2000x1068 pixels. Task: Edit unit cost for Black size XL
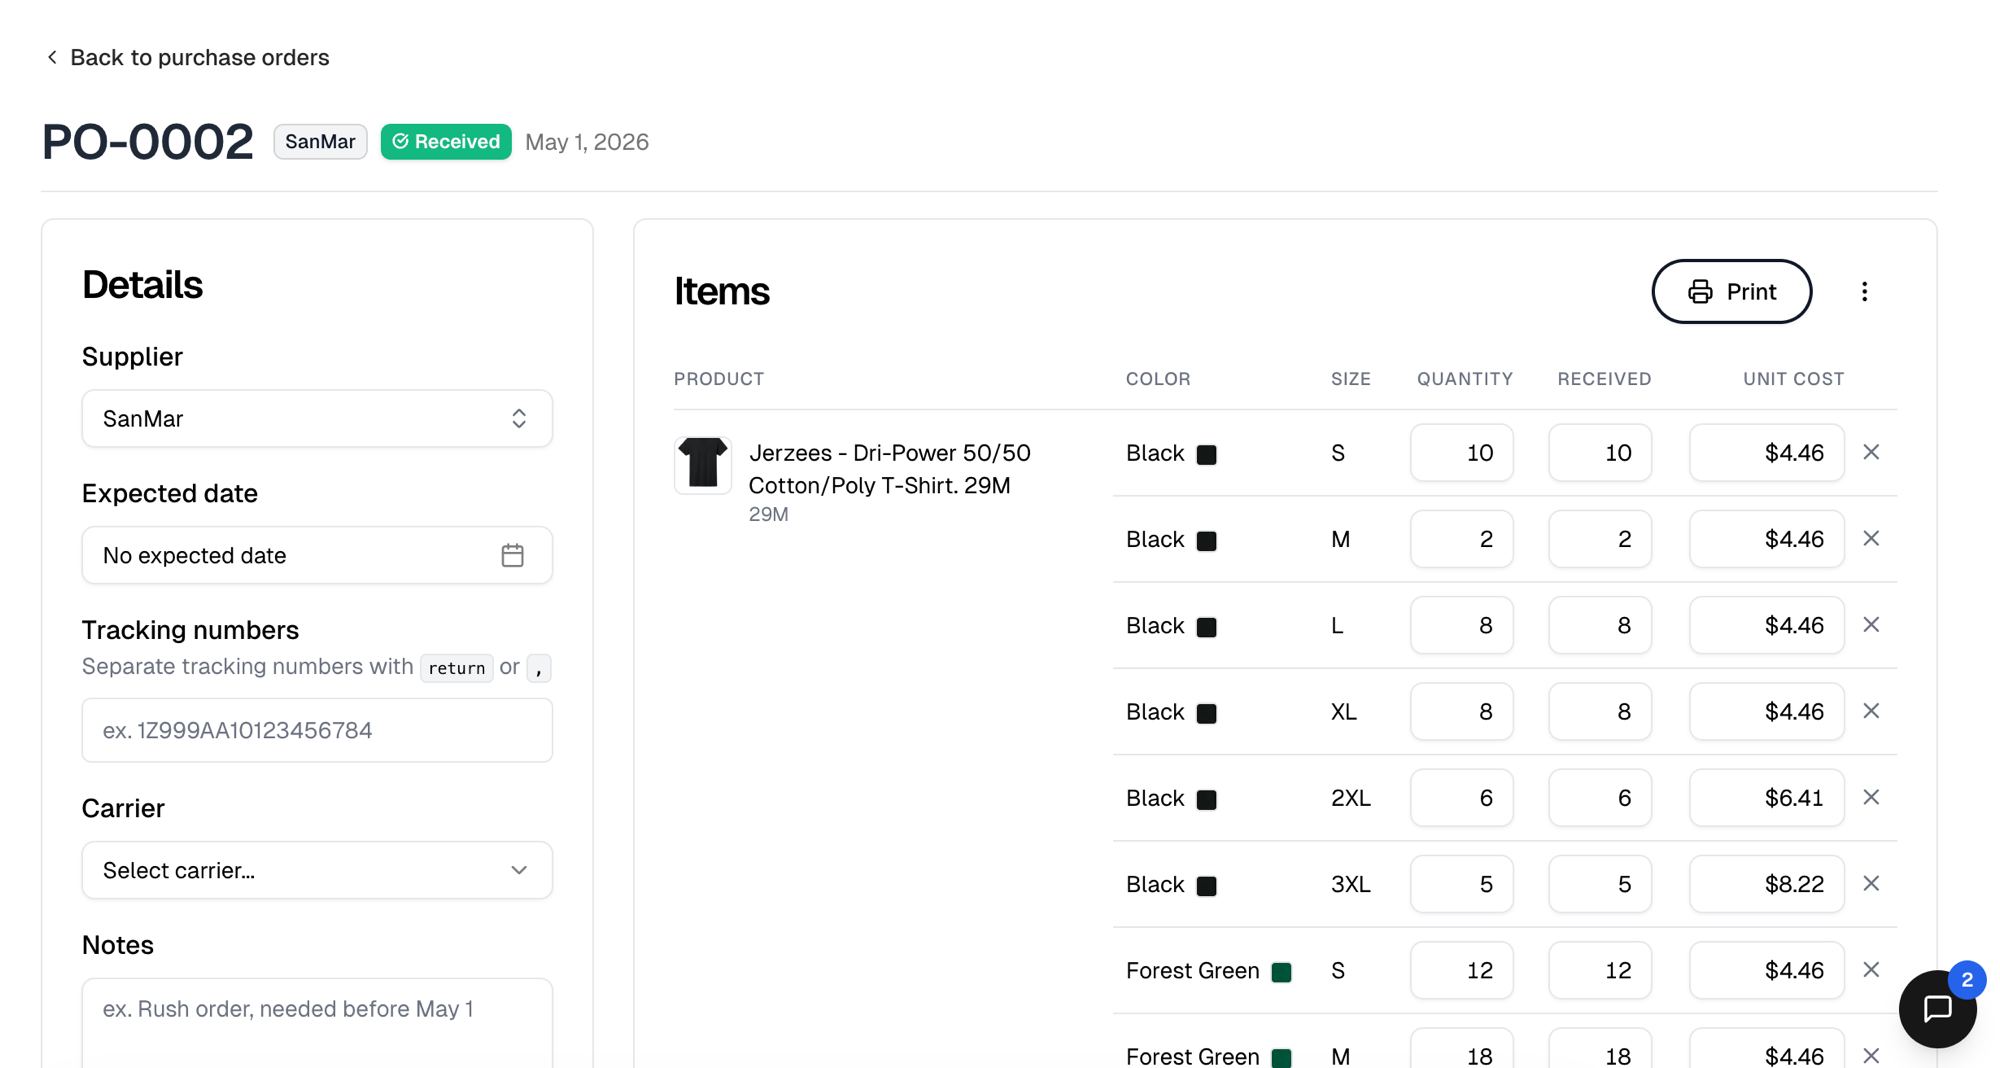(x=1767, y=711)
